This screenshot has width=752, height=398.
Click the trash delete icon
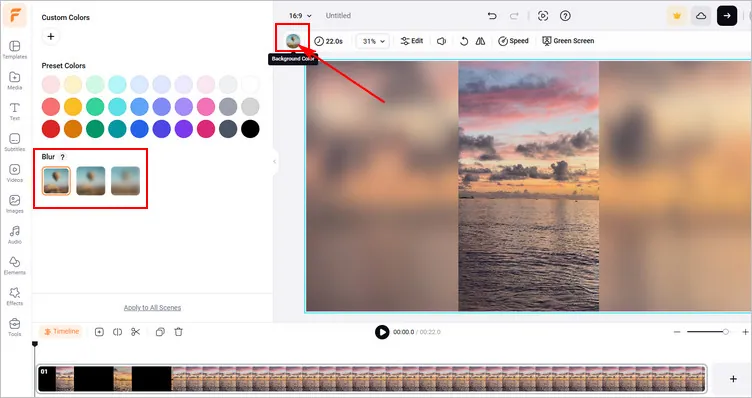(x=178, y=332)
